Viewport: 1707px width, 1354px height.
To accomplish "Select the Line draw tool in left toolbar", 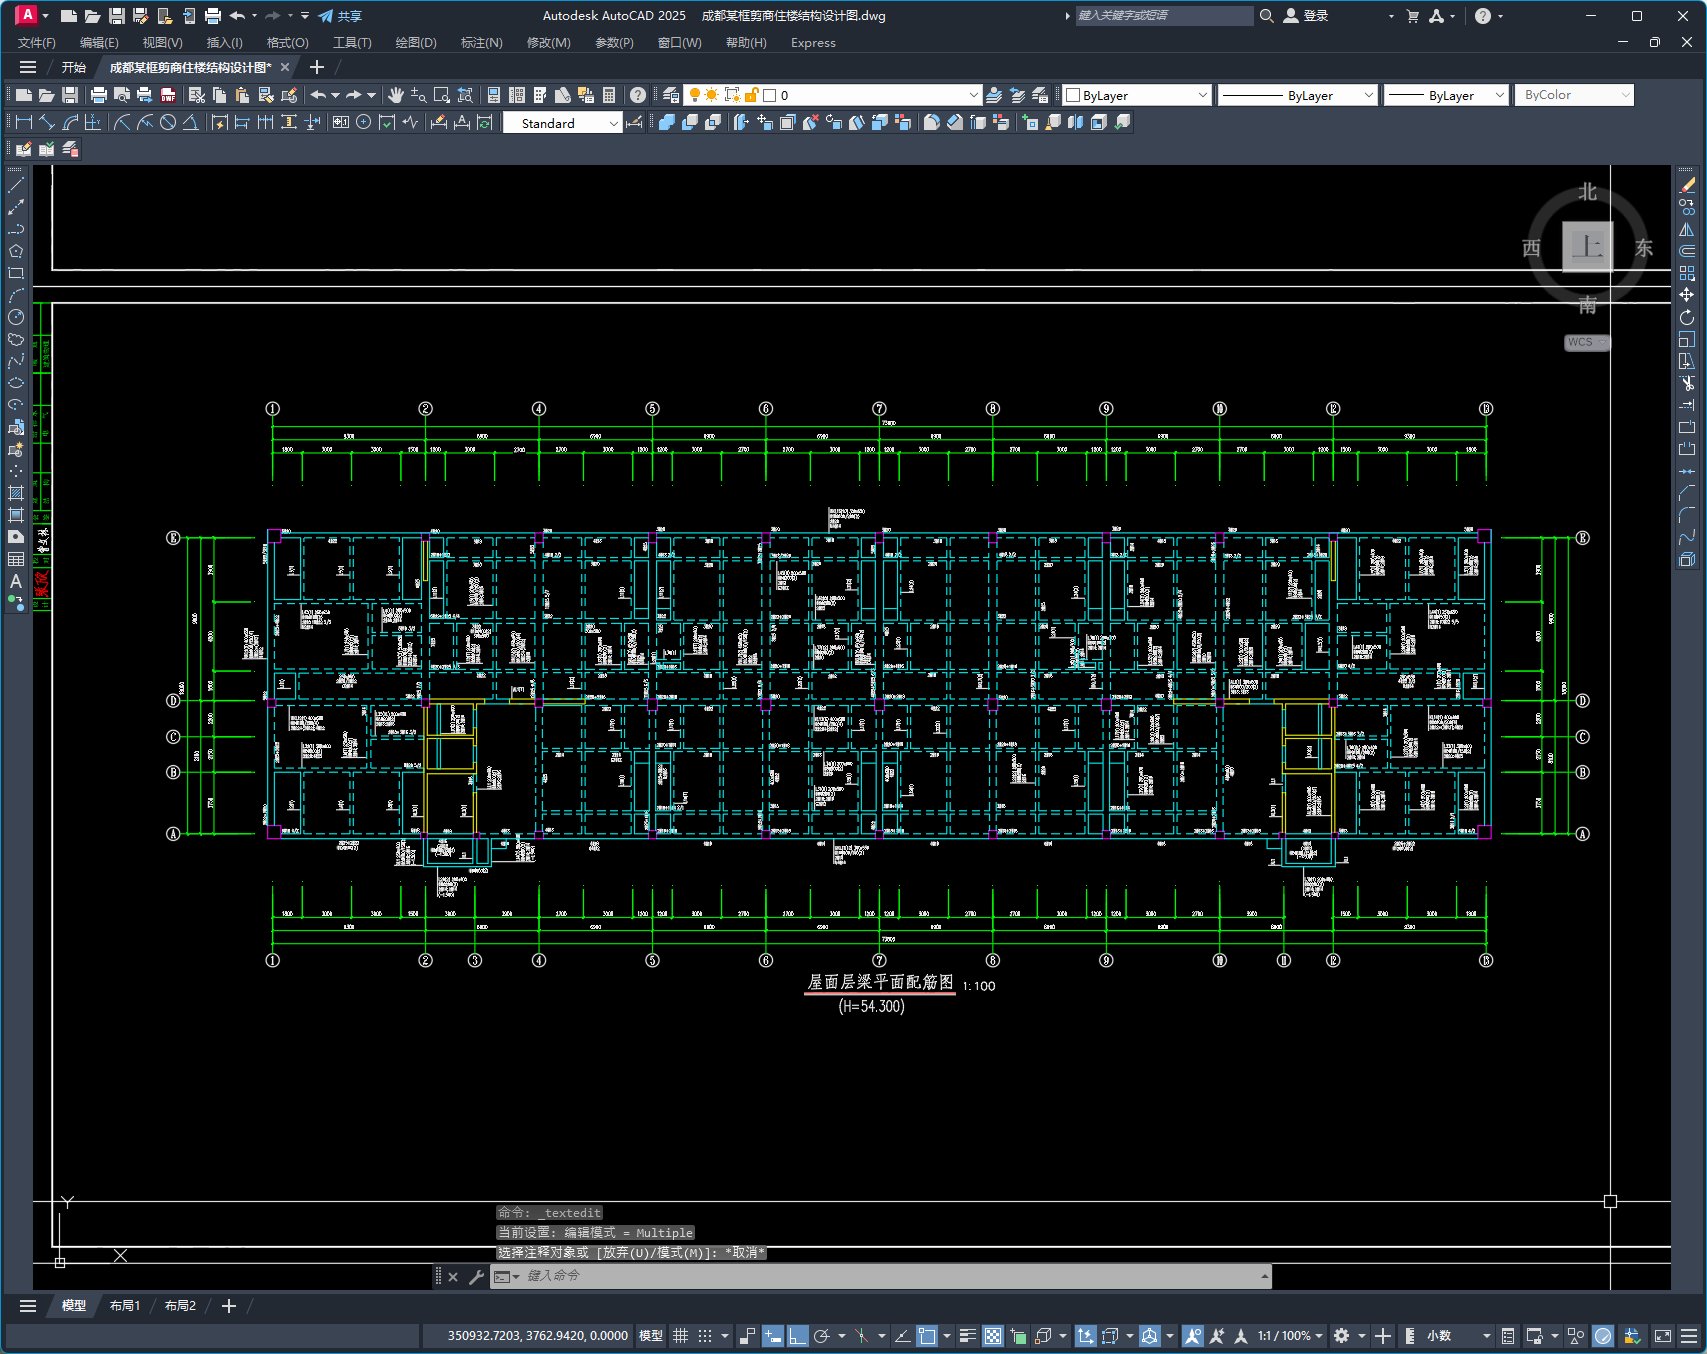I will point(16,185).
